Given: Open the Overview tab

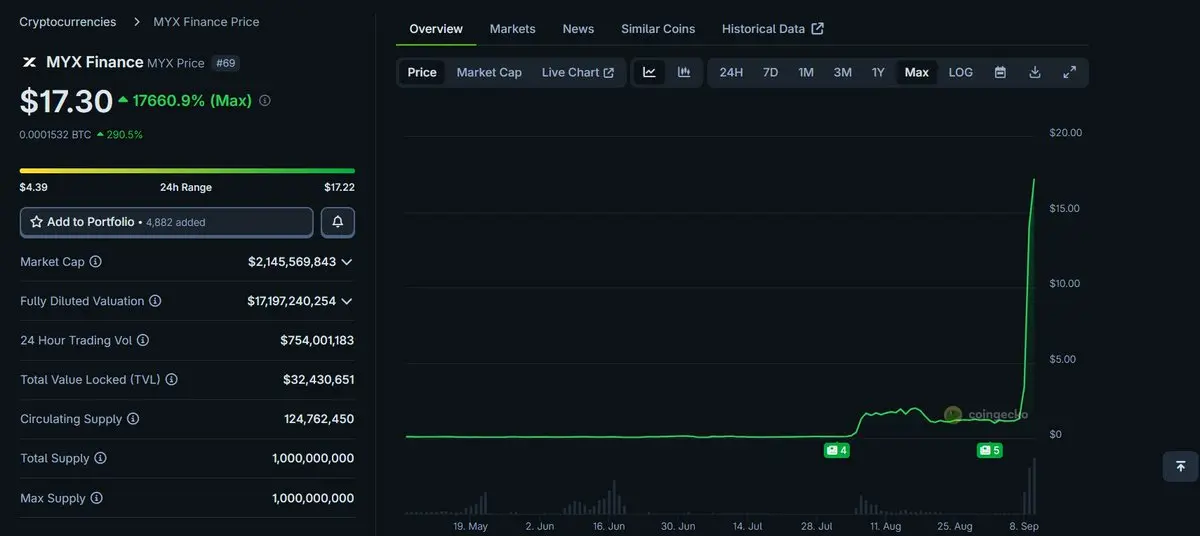Looking at the screenshot, I should point(436,29).
